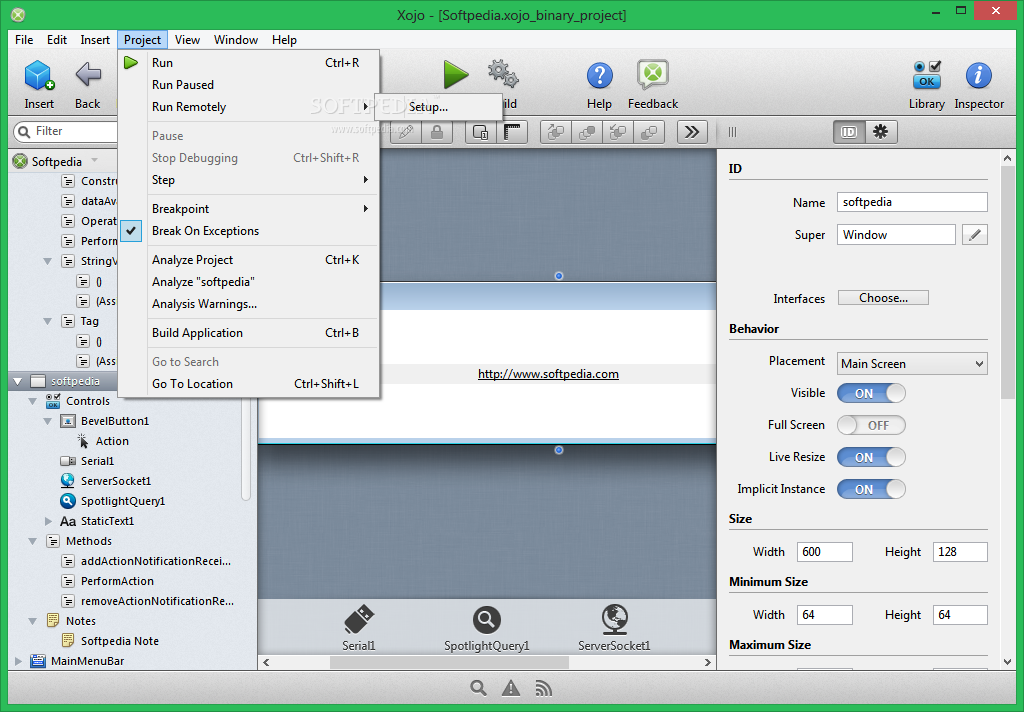Click the Name input field
Viewport: 1024px width, 712px height.
(912, 202)
